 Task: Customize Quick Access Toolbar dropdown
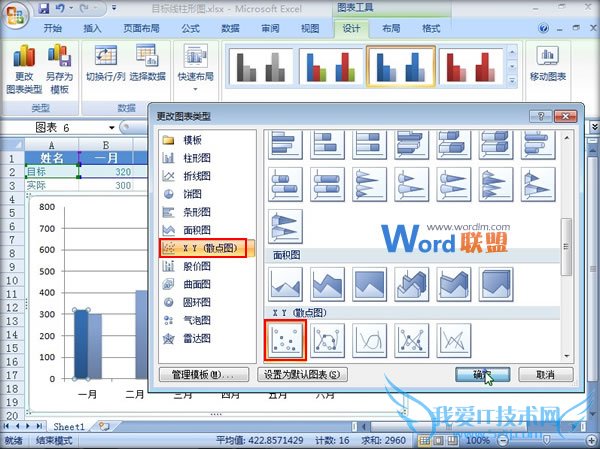[114, 8]
